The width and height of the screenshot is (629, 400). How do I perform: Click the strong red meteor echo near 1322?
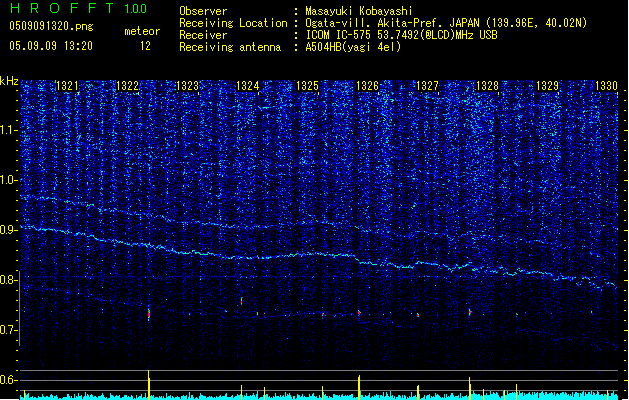[x=149, y=314]
